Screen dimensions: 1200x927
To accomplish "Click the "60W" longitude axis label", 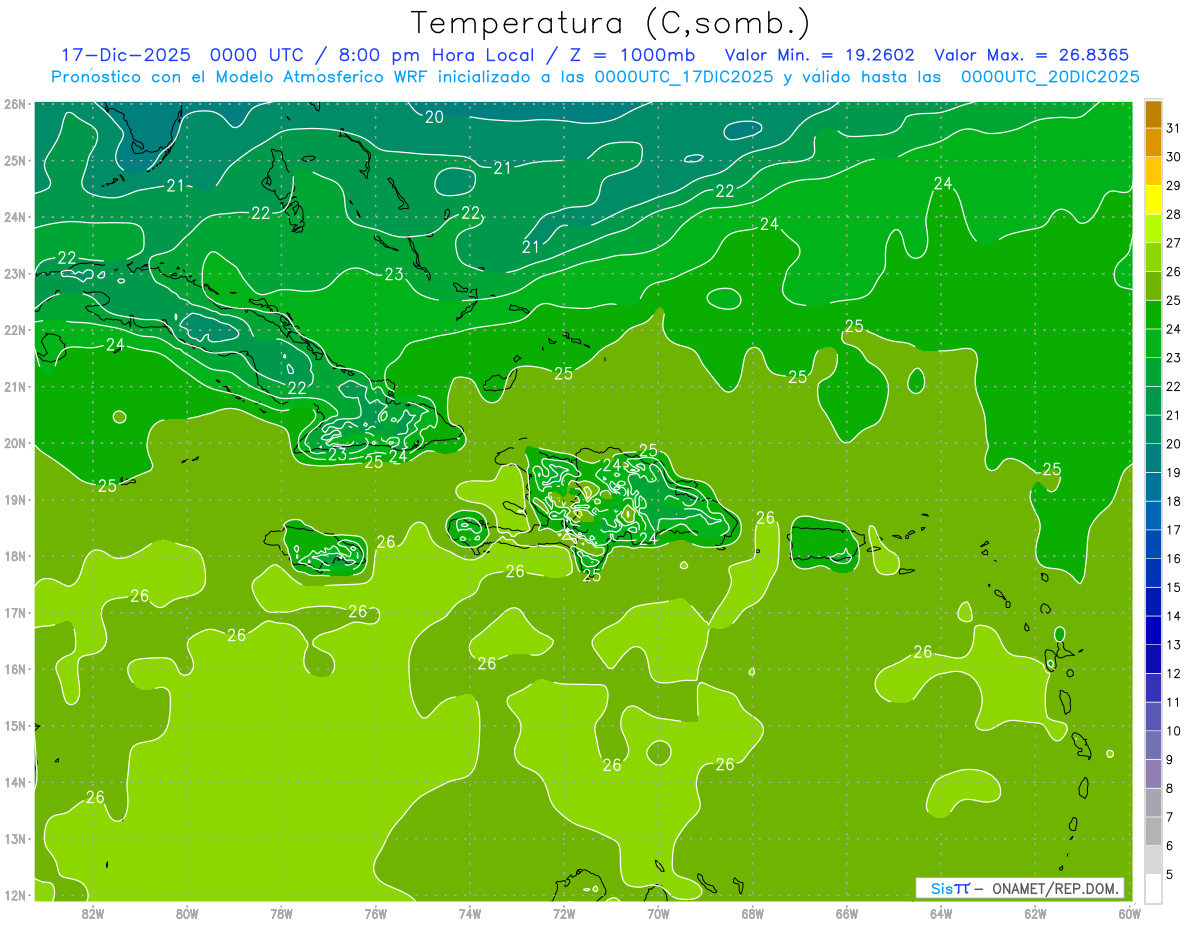I will click(x=1130, y=912).
